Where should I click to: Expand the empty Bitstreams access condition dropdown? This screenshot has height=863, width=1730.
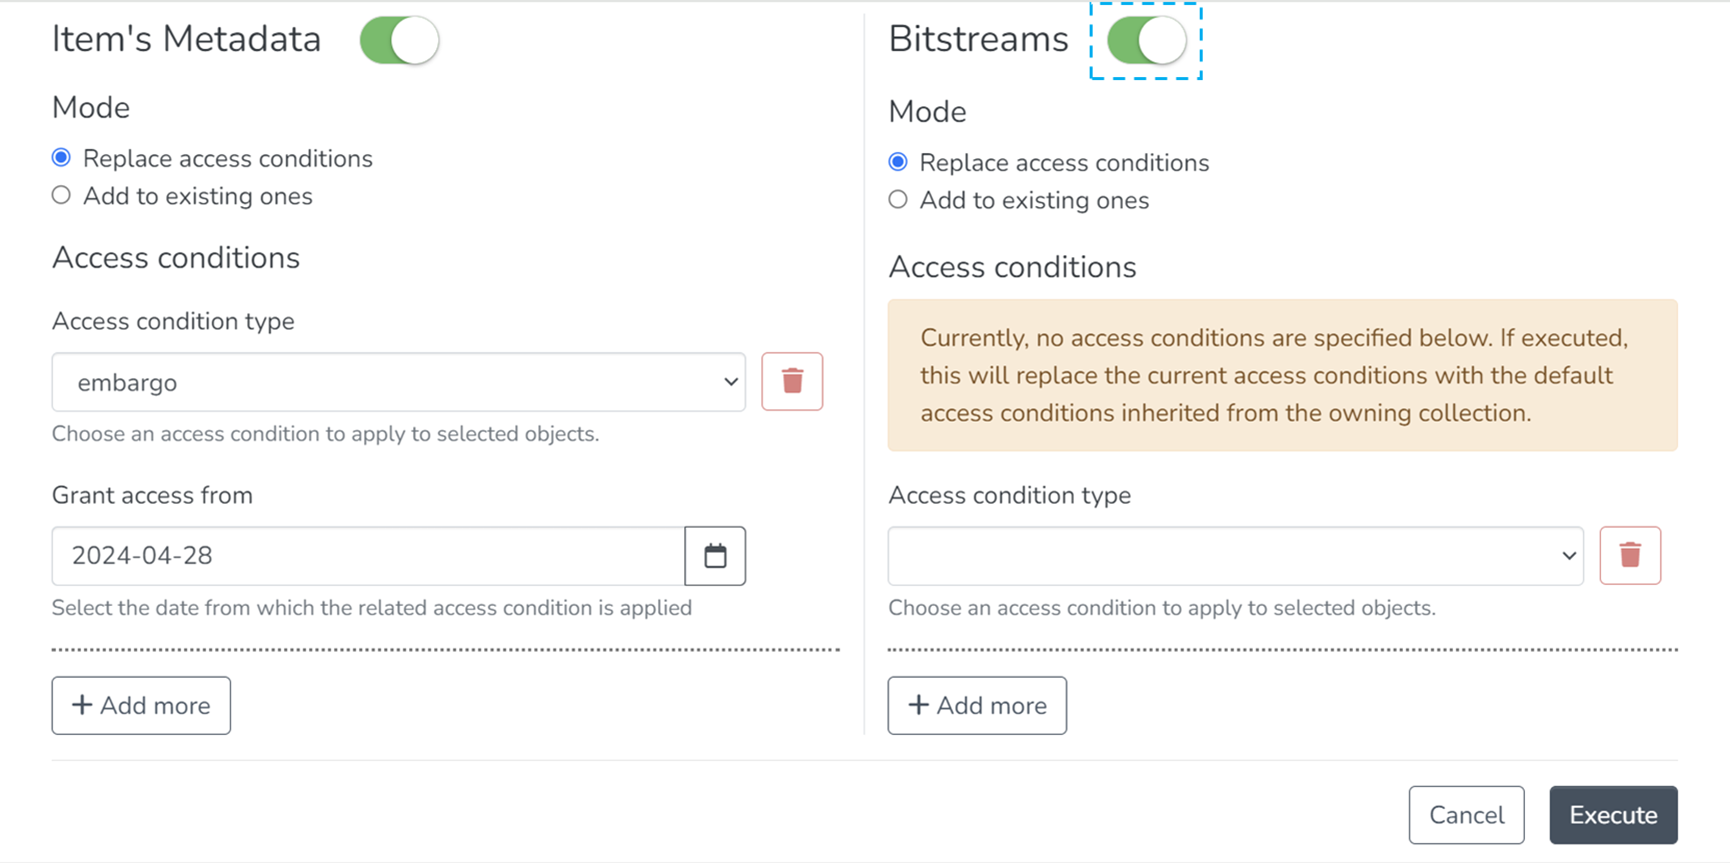[x=1234, y=556]
